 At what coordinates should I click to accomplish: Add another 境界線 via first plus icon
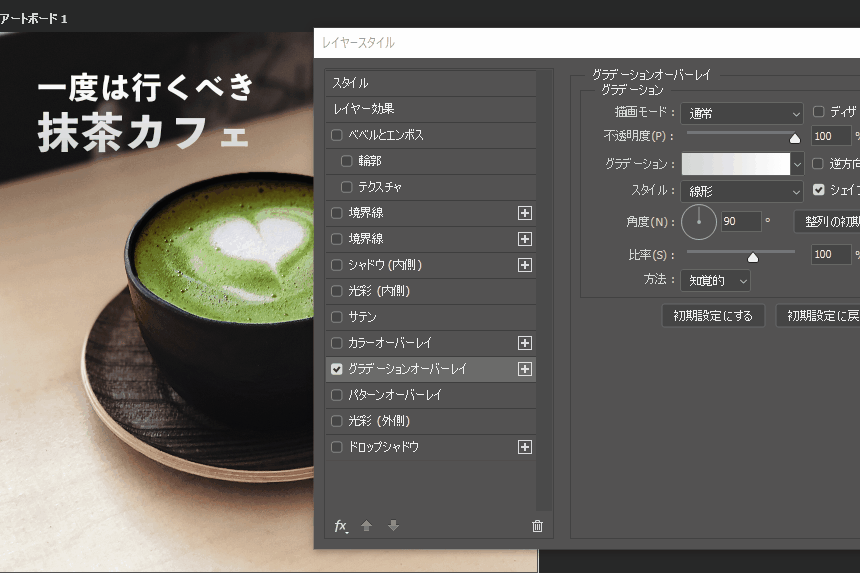pyautogui.click(x=525, y=213)
